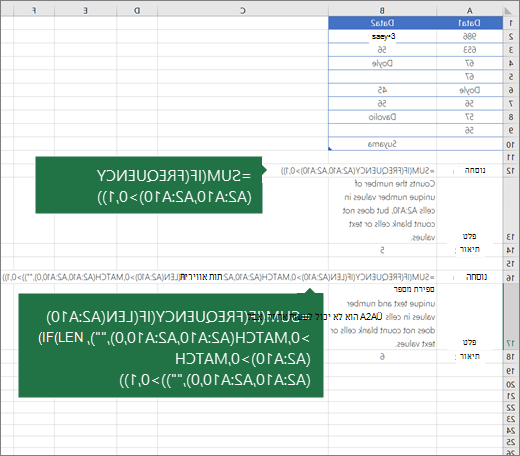
Task: Click the Select All corner triangle
Action: 509,11
